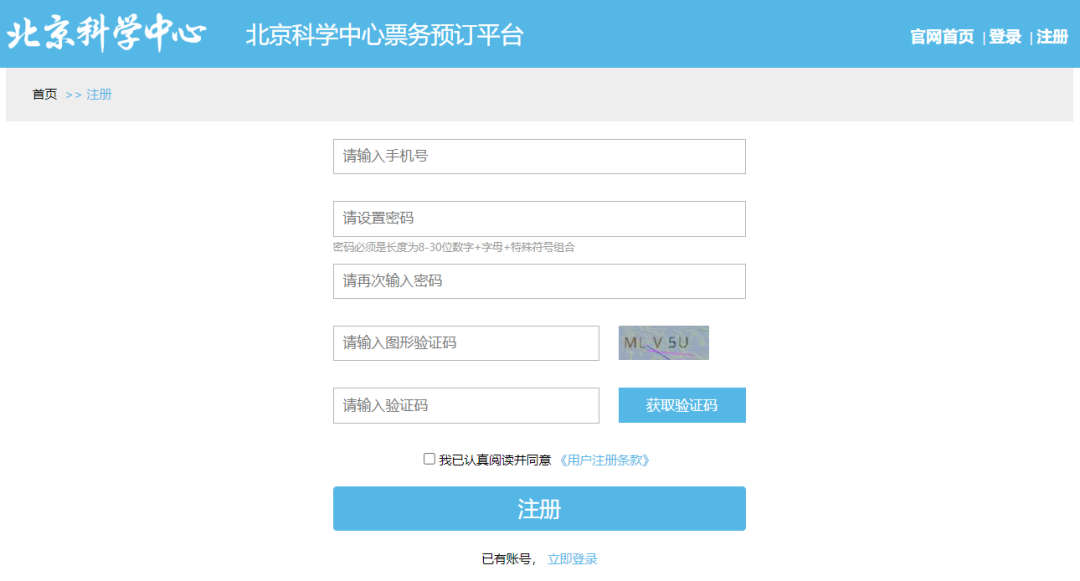Click the 注册 breadcrumb item
This screenshot has height=581, width=1080.
coord(99,94)
